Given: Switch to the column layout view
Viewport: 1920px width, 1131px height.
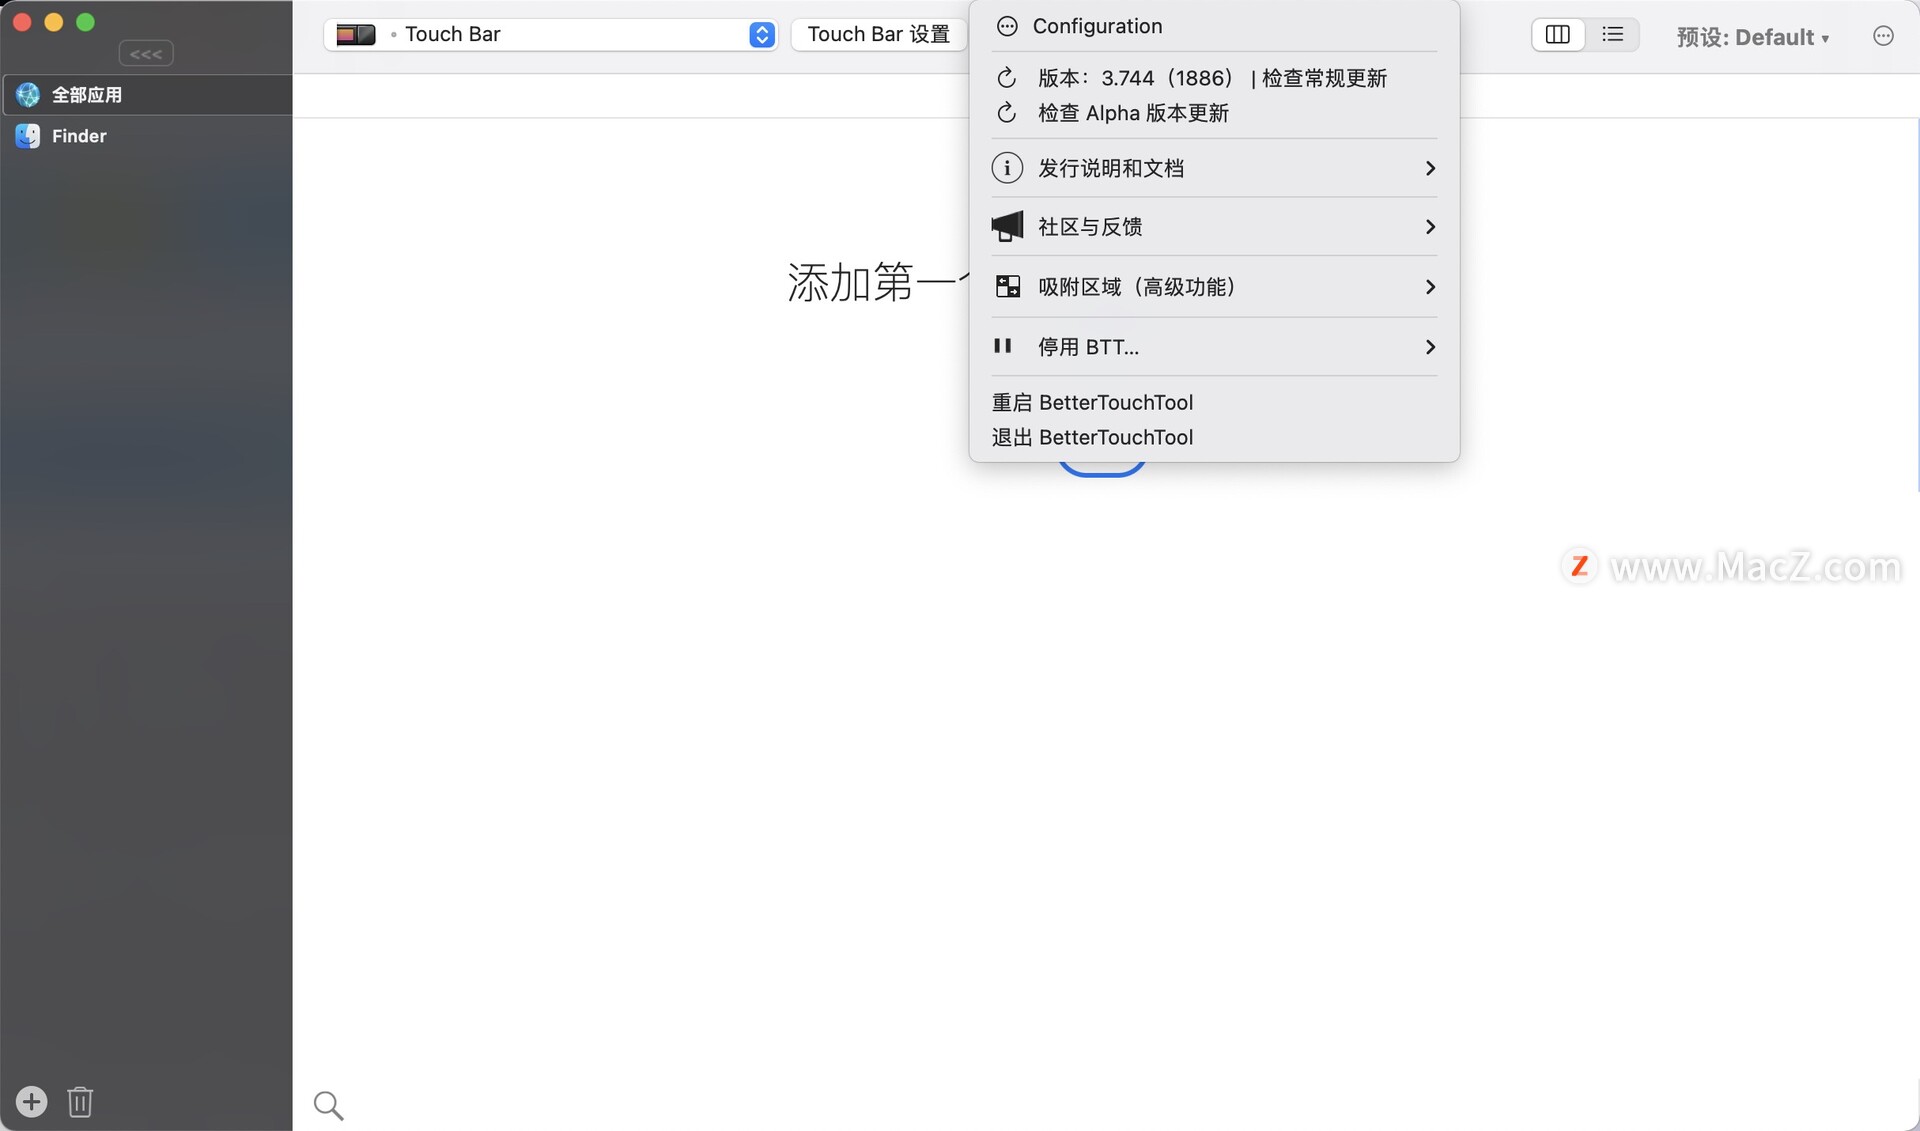Looking at the screenshot, I should click(1558, 35).
